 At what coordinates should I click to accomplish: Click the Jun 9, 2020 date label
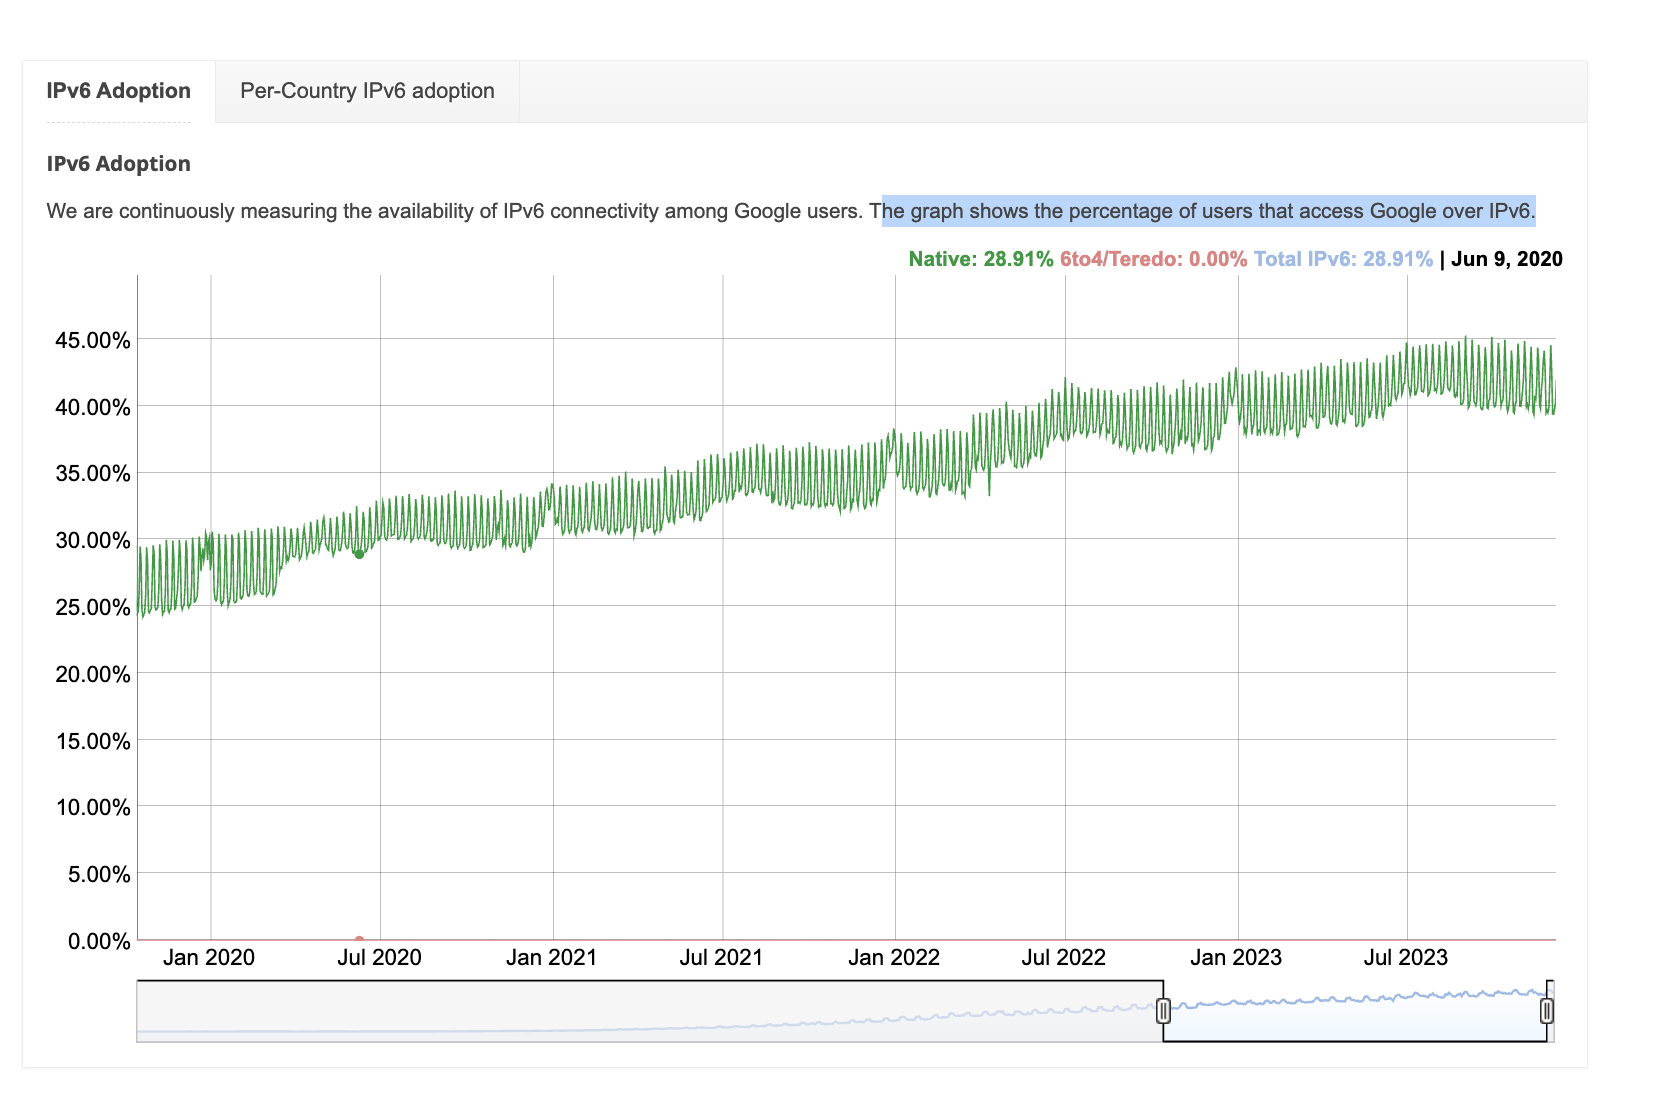point(1506,259)
